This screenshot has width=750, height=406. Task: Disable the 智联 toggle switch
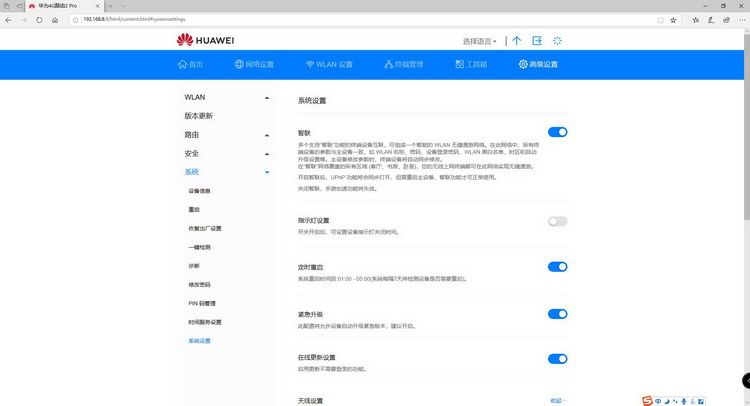tap(557, 132)
